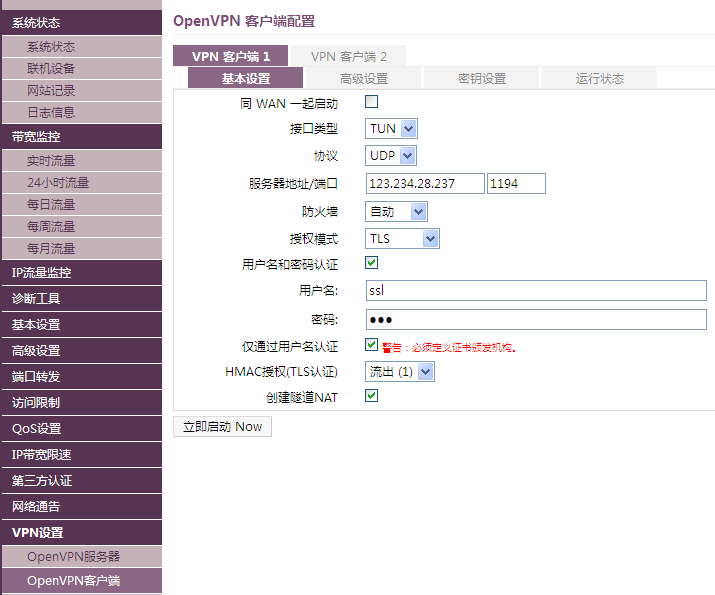This screenshot has width=715, height=595.
Task: Open the 接口类型 TUN dropdown
Action: coord(390,129)
